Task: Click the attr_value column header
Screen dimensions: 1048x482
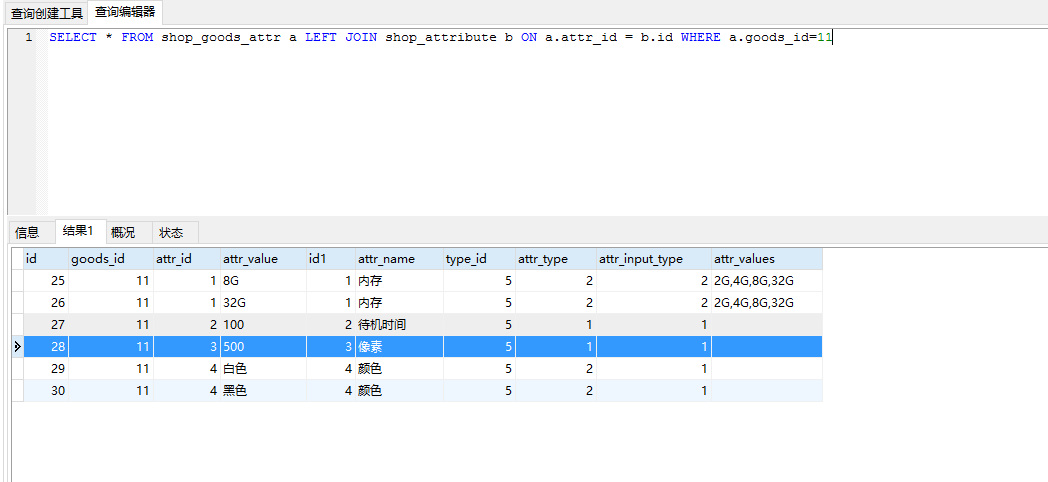Action: click(x=250, y=259)
